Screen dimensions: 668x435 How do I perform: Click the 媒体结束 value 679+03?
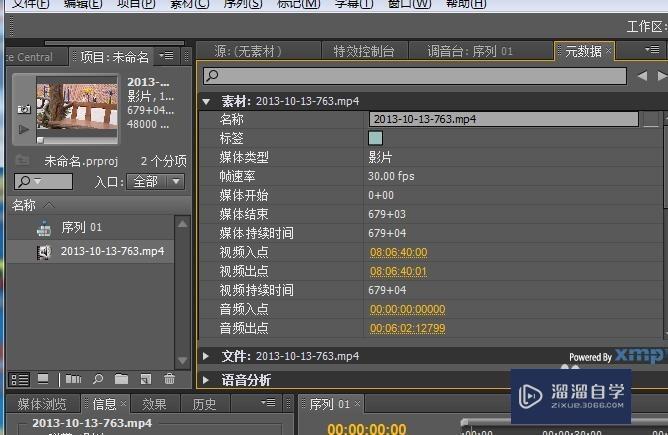click(387, 214)
